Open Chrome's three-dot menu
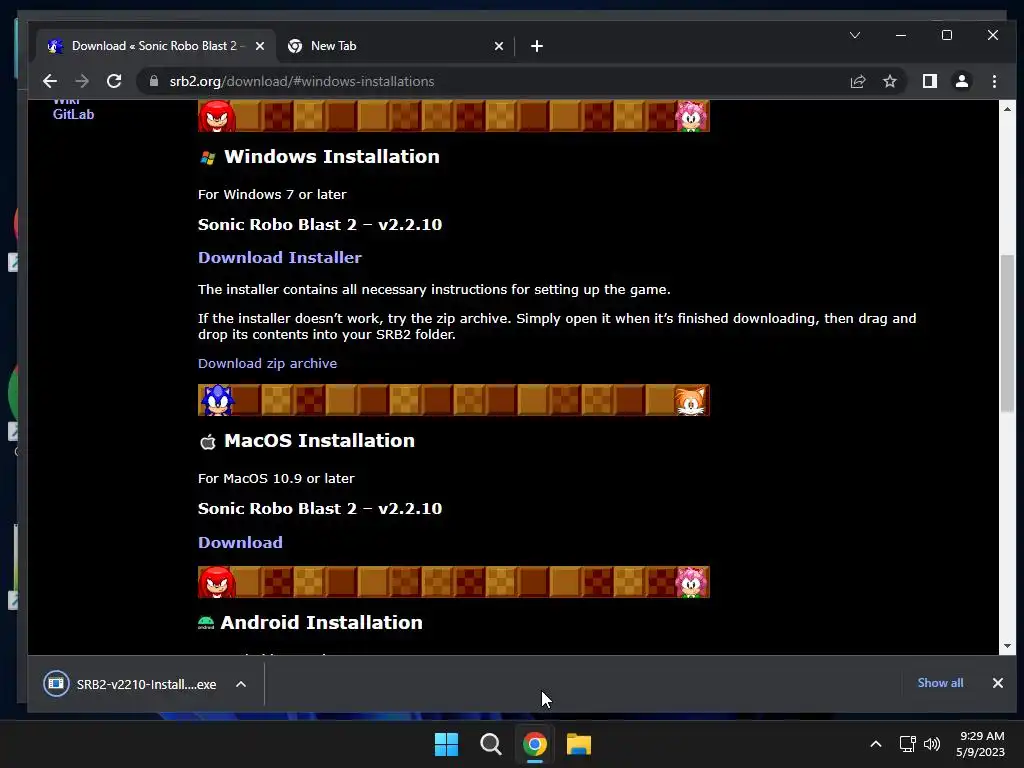Image resolution: width=1024 pixels, height=768 pixels. point(994,81)
